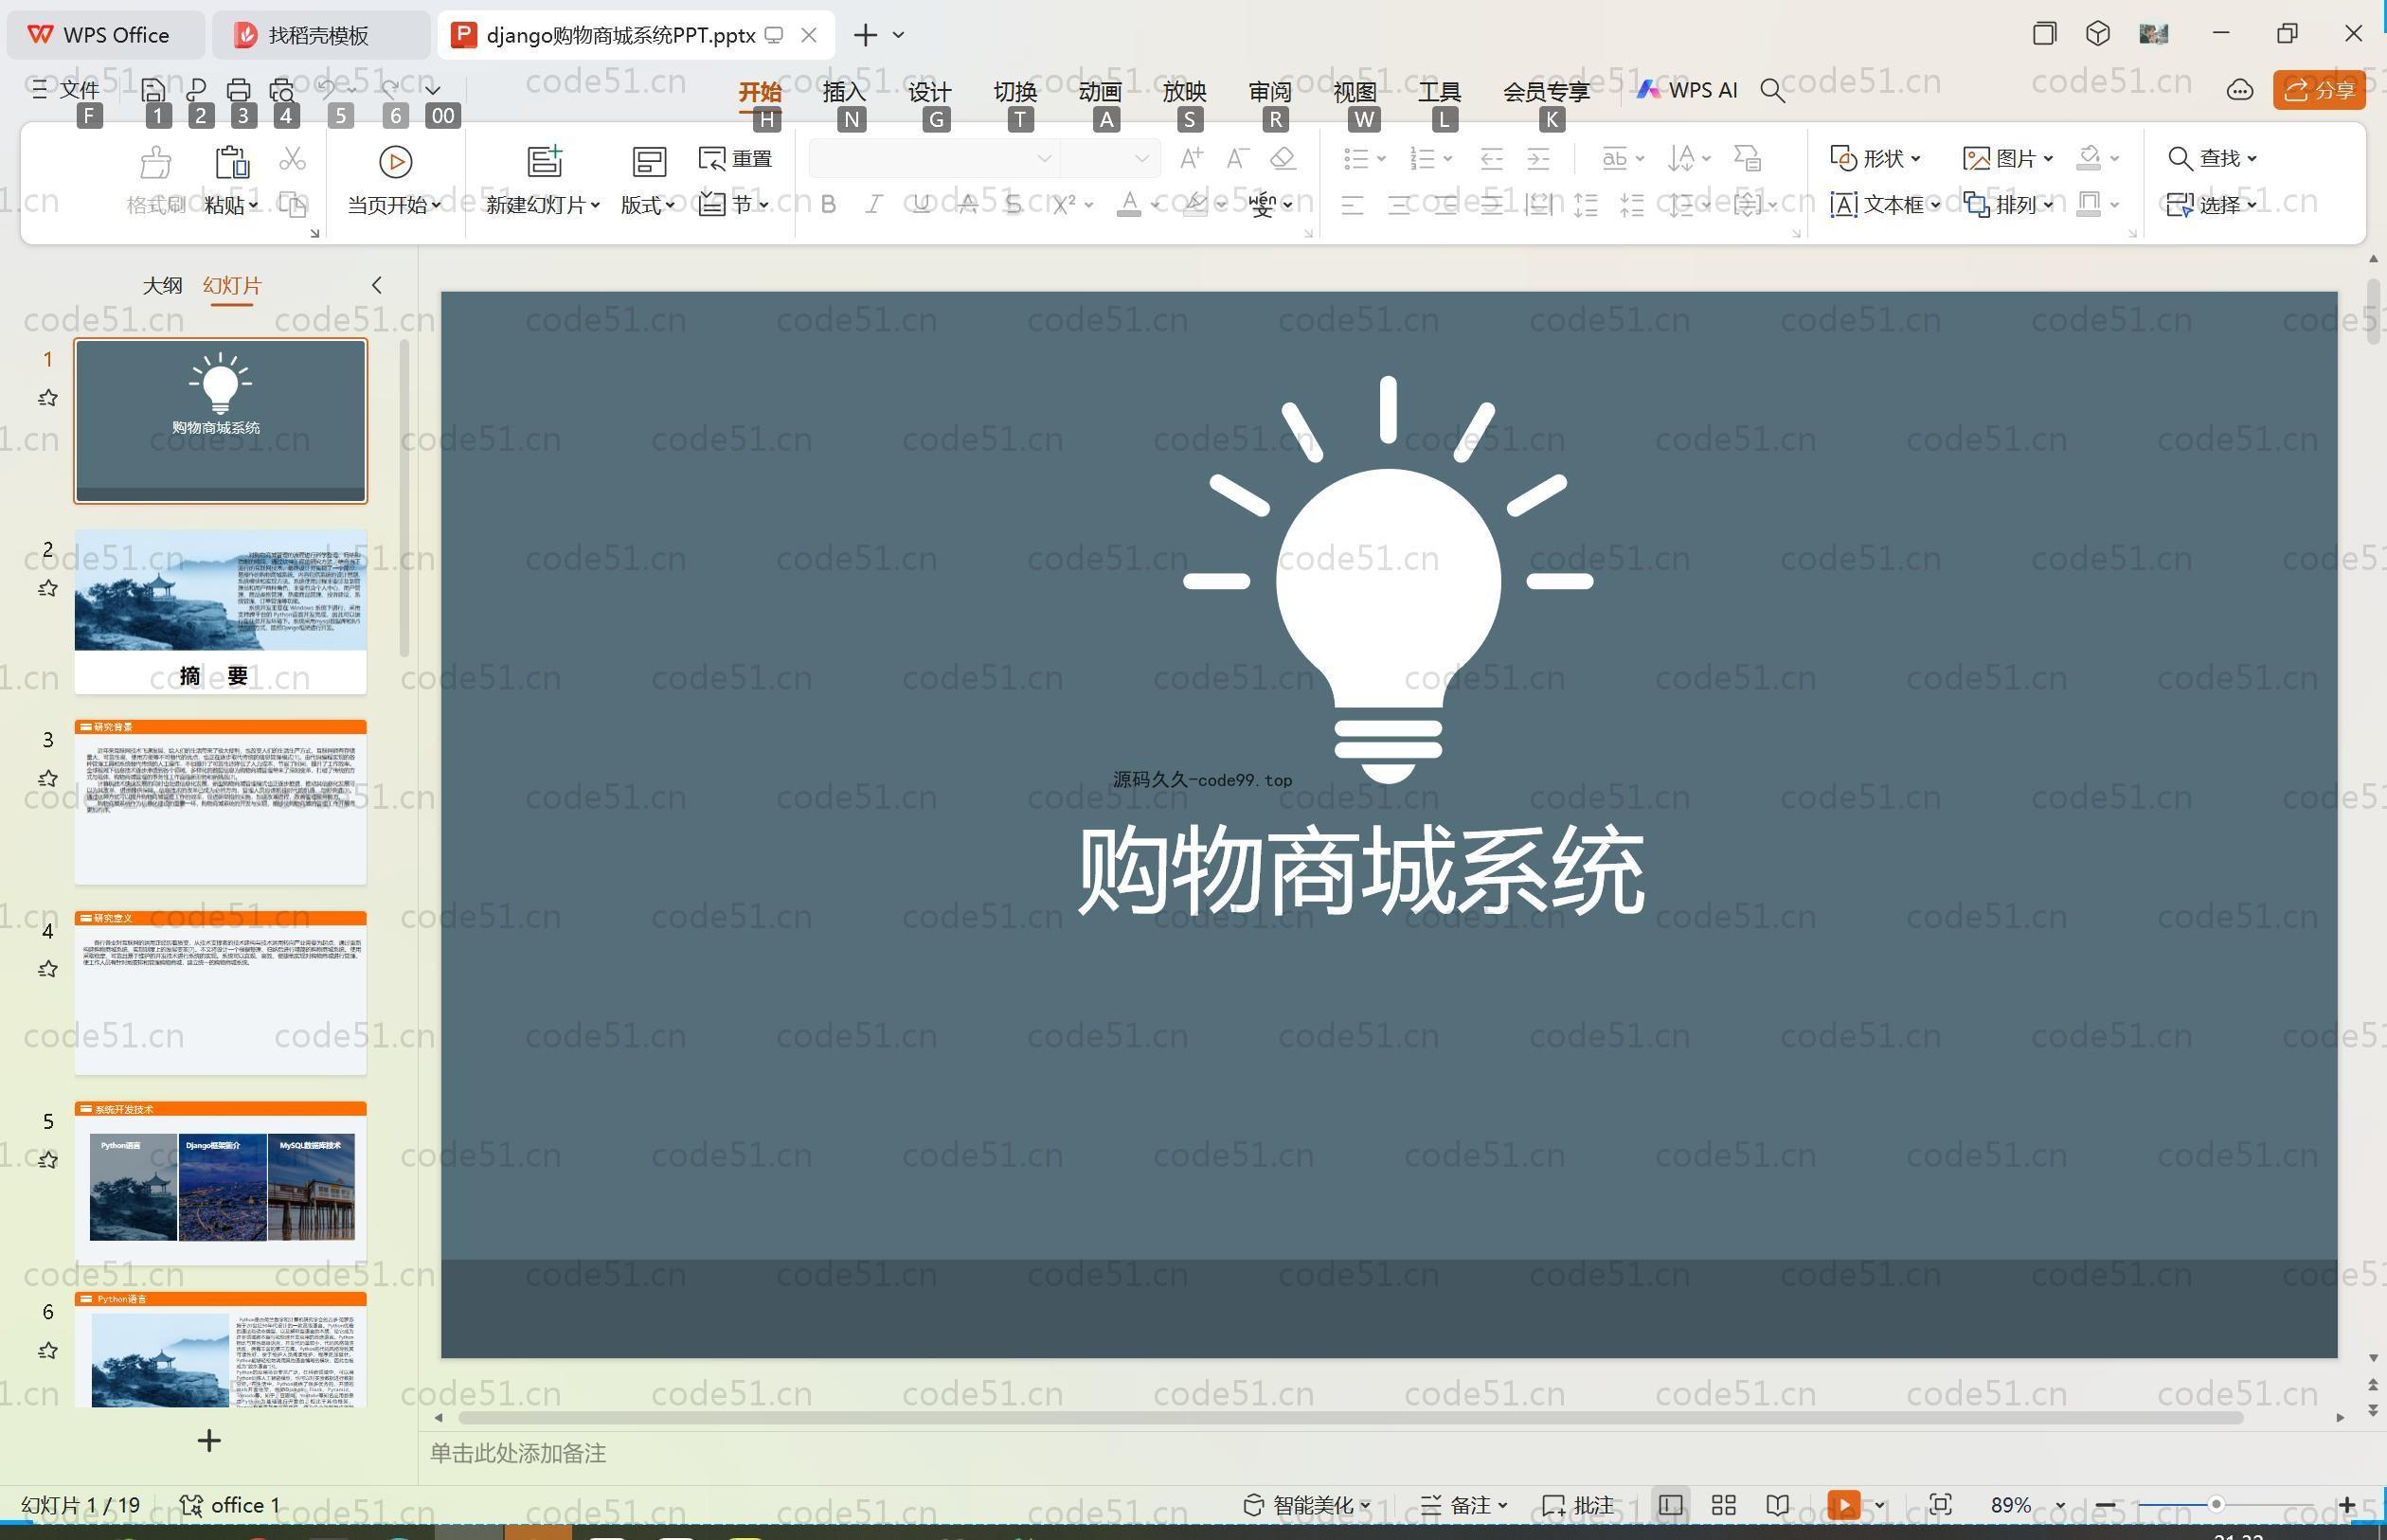Toggle the 备注 notes pane
The image size is (2387, 1540).
tap(1464, 1506)
